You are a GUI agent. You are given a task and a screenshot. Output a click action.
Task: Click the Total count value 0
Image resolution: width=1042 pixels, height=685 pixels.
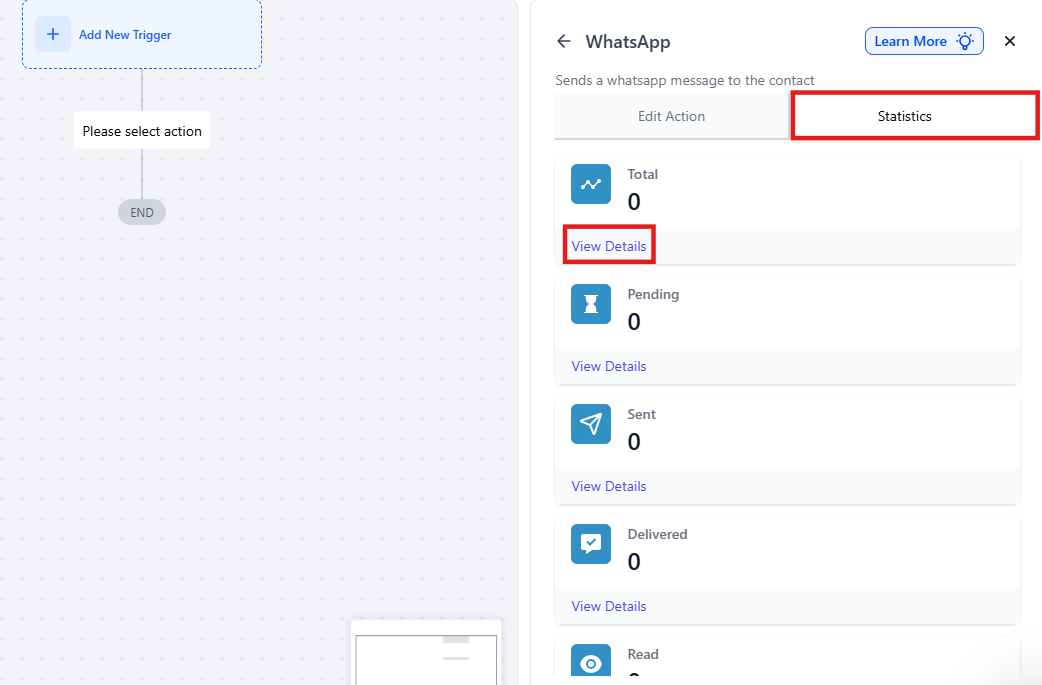[634, 202]
